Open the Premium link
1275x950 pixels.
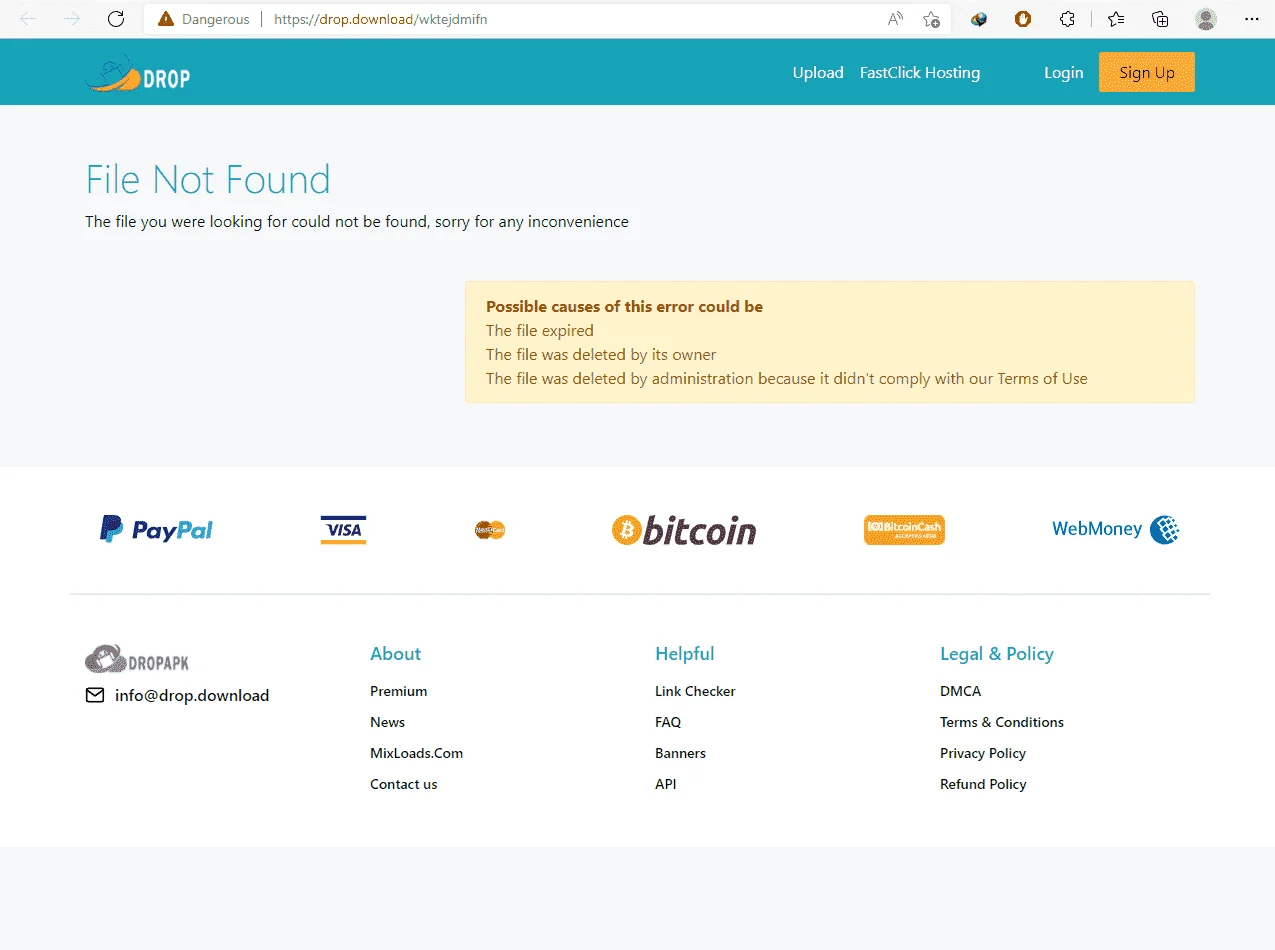398,691
